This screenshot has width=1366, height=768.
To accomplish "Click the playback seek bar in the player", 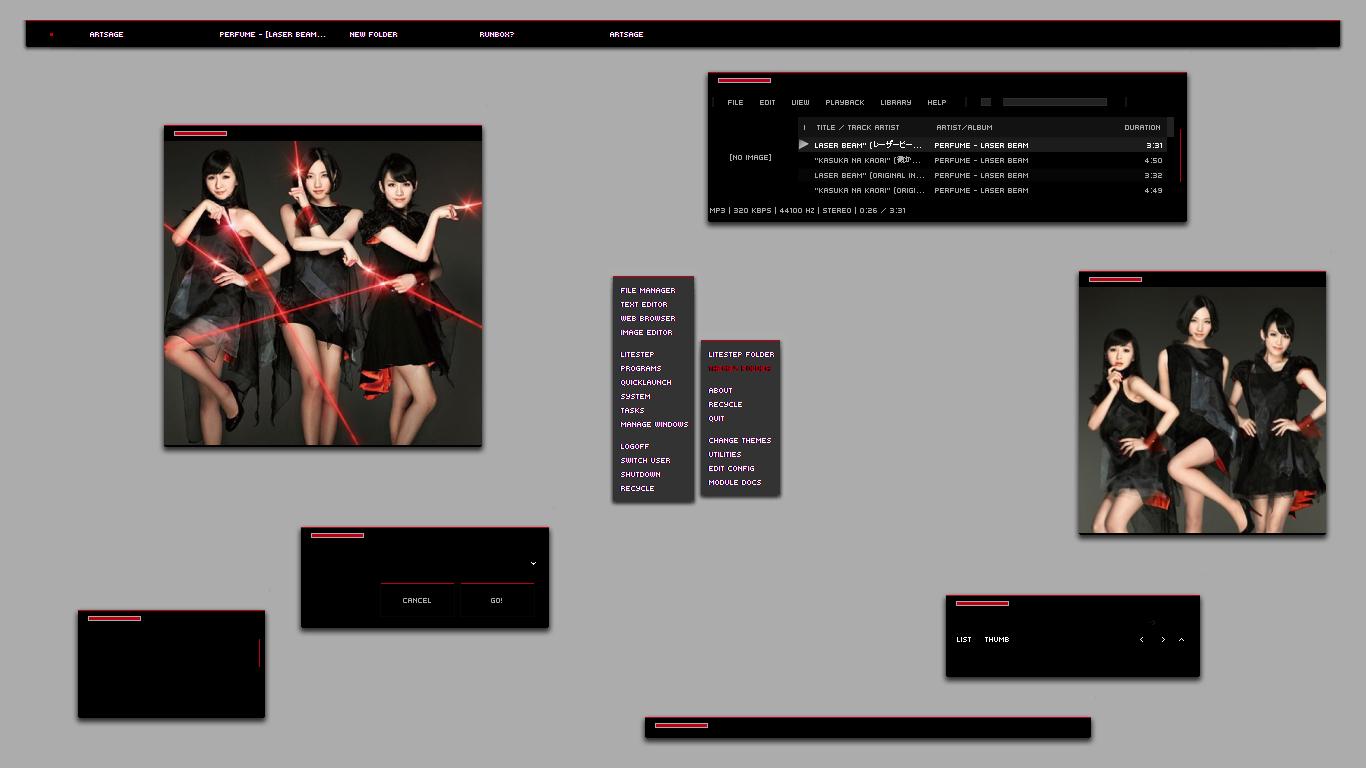I will pos(1054,102).
